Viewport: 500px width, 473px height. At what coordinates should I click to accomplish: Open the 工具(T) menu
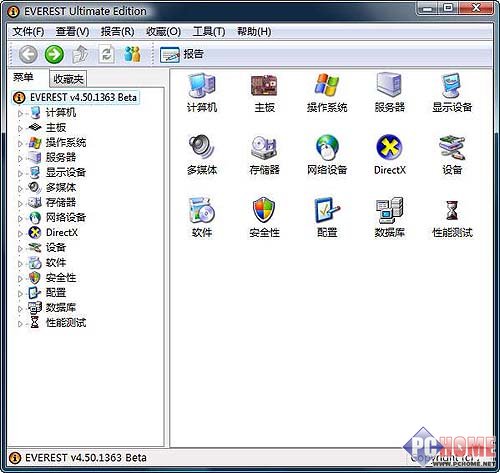point(209,32)
